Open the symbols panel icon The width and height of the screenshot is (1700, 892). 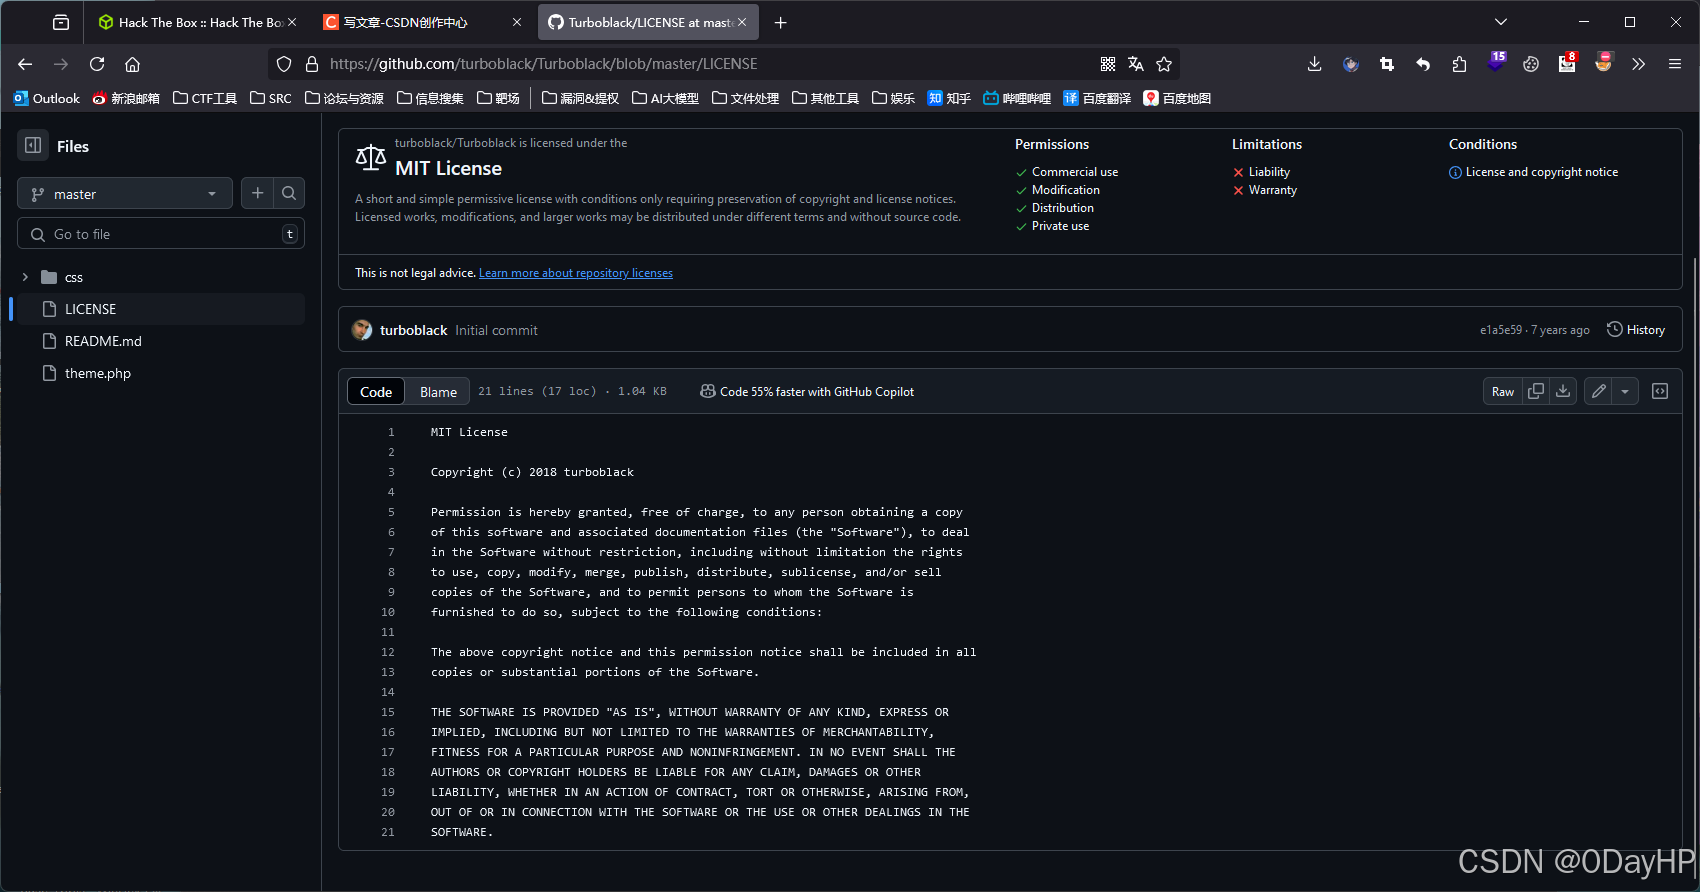(x=1660, y=391)
